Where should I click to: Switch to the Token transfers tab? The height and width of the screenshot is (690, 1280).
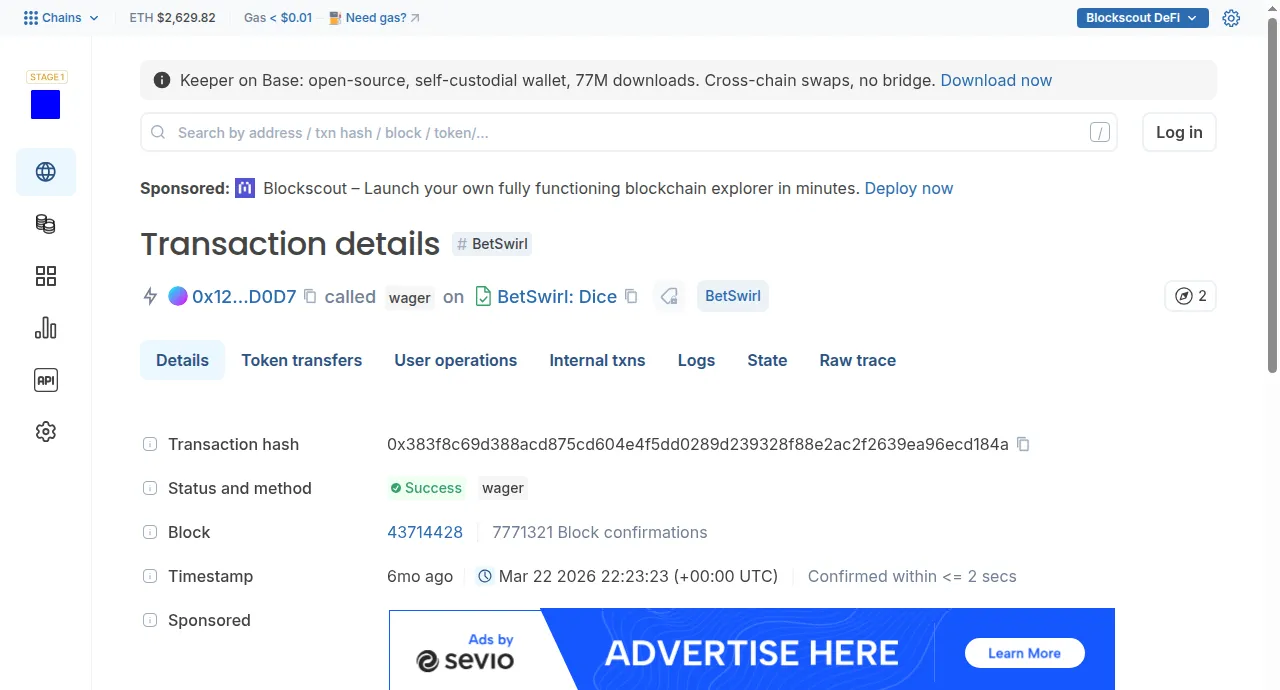click(x=302, y=360)
